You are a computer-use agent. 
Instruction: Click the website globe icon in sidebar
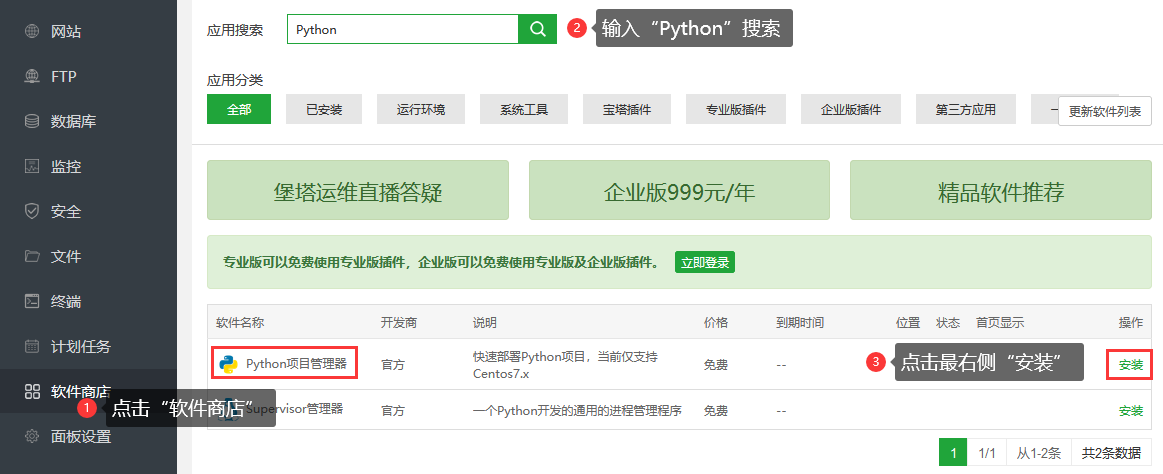pos(32,32)
